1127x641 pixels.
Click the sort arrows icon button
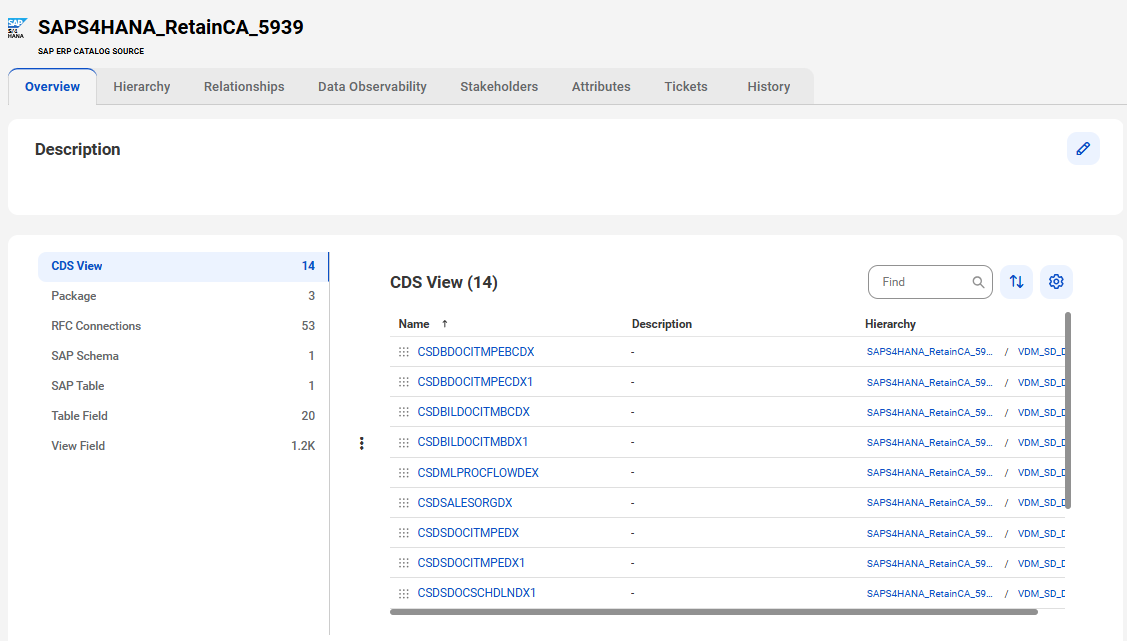coord(1016,282)
